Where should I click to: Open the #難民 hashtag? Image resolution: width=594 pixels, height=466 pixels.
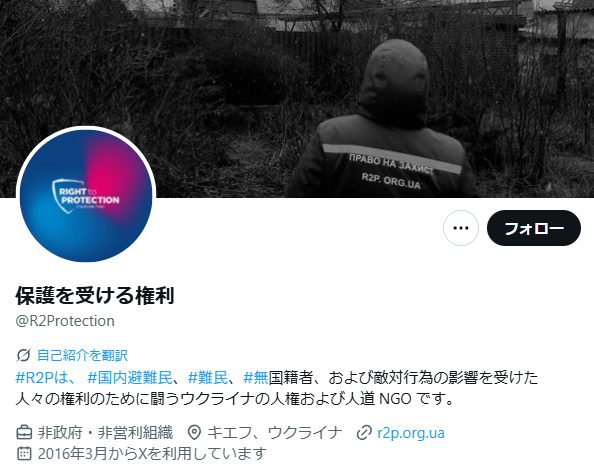[208, 378]
